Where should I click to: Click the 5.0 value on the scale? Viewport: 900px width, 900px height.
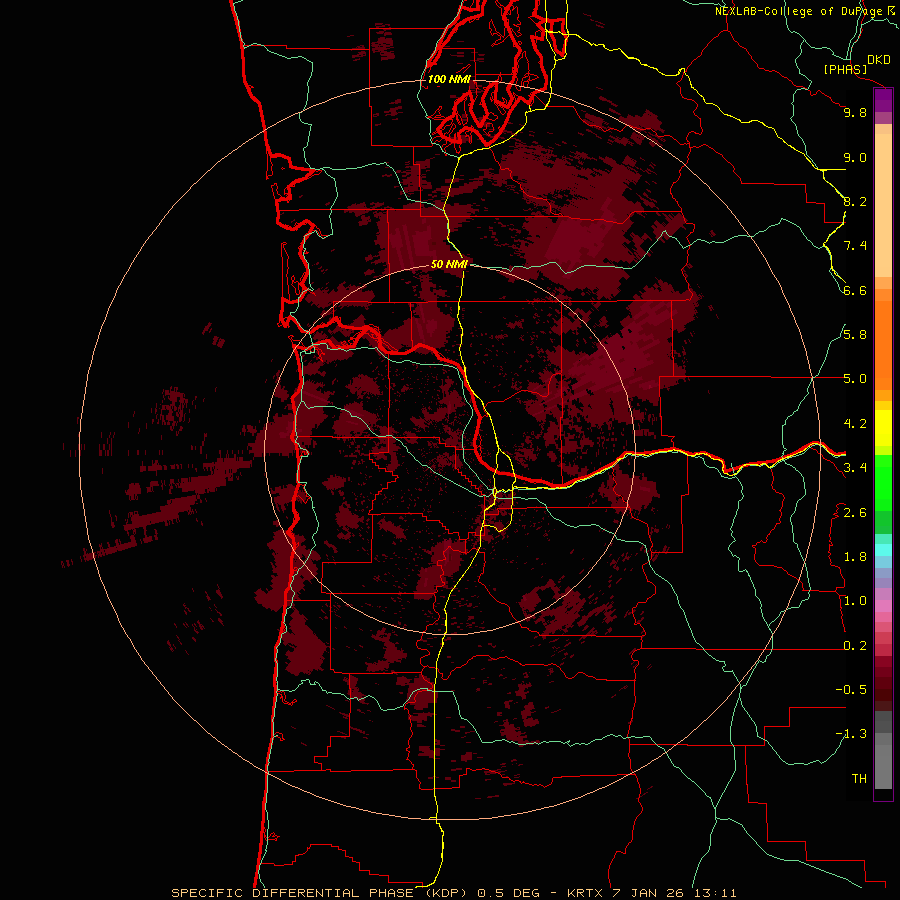(855, 379)
